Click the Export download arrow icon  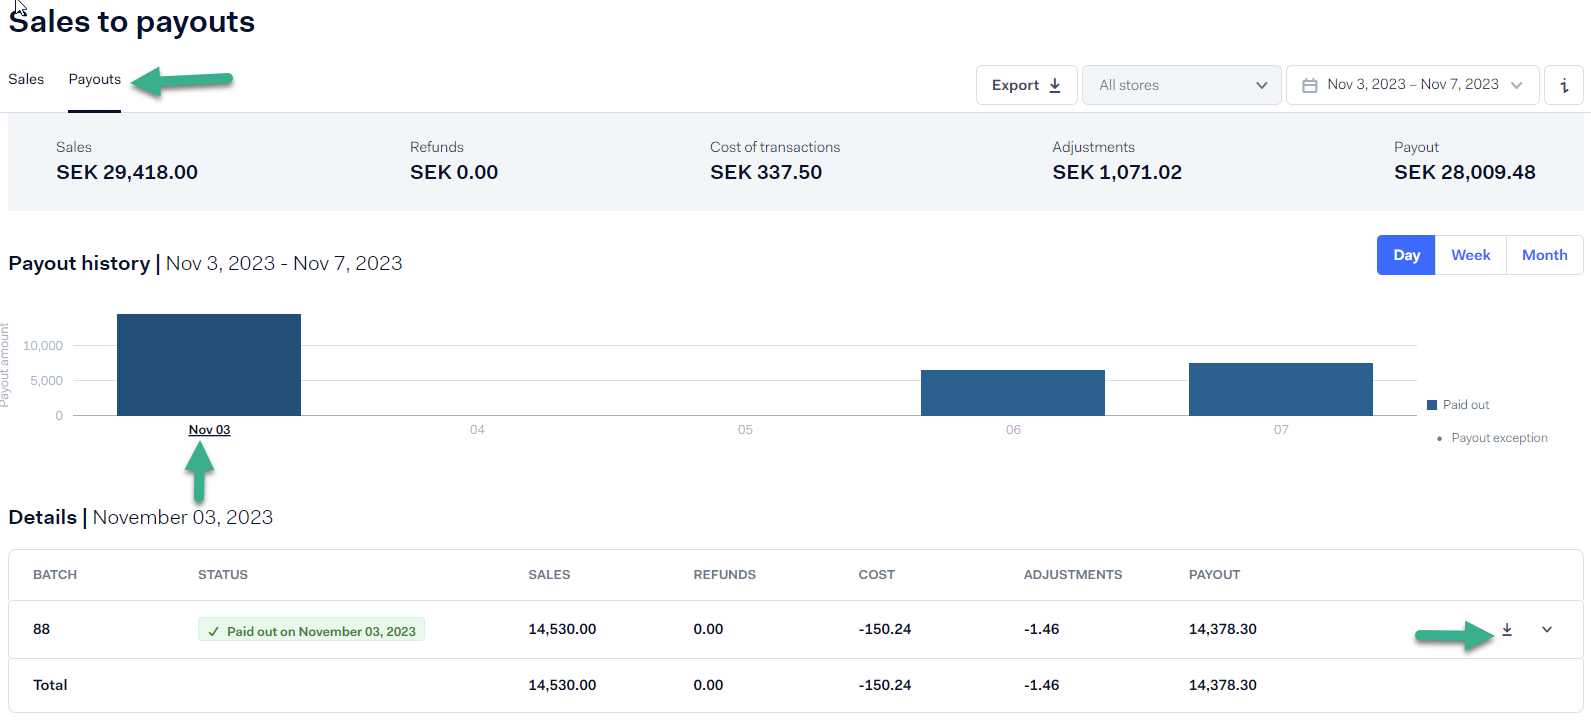tap(1055, 86)
